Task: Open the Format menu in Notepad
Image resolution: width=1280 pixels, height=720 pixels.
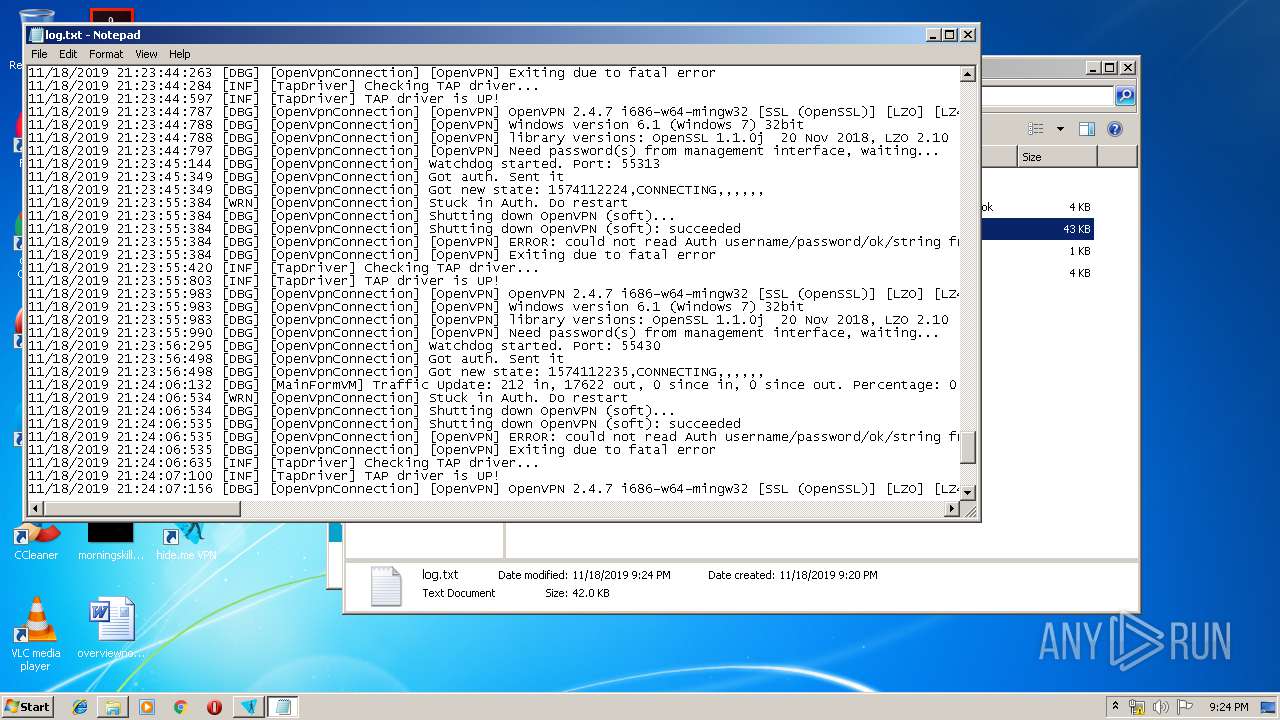Action: (x=106, y=54)
